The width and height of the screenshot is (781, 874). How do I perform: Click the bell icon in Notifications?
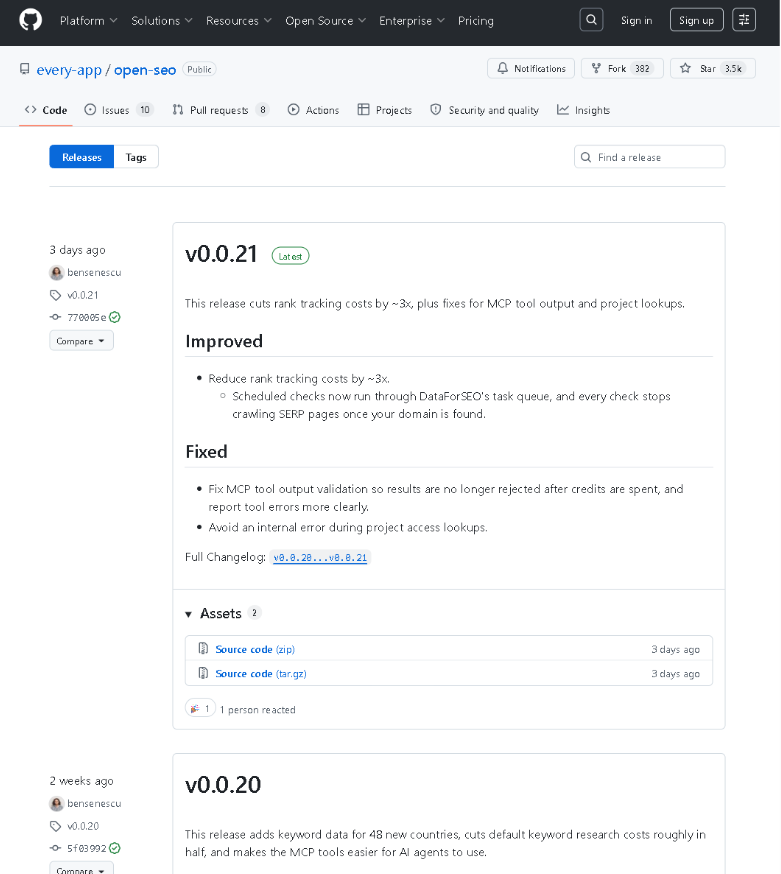tap(502, 68)
